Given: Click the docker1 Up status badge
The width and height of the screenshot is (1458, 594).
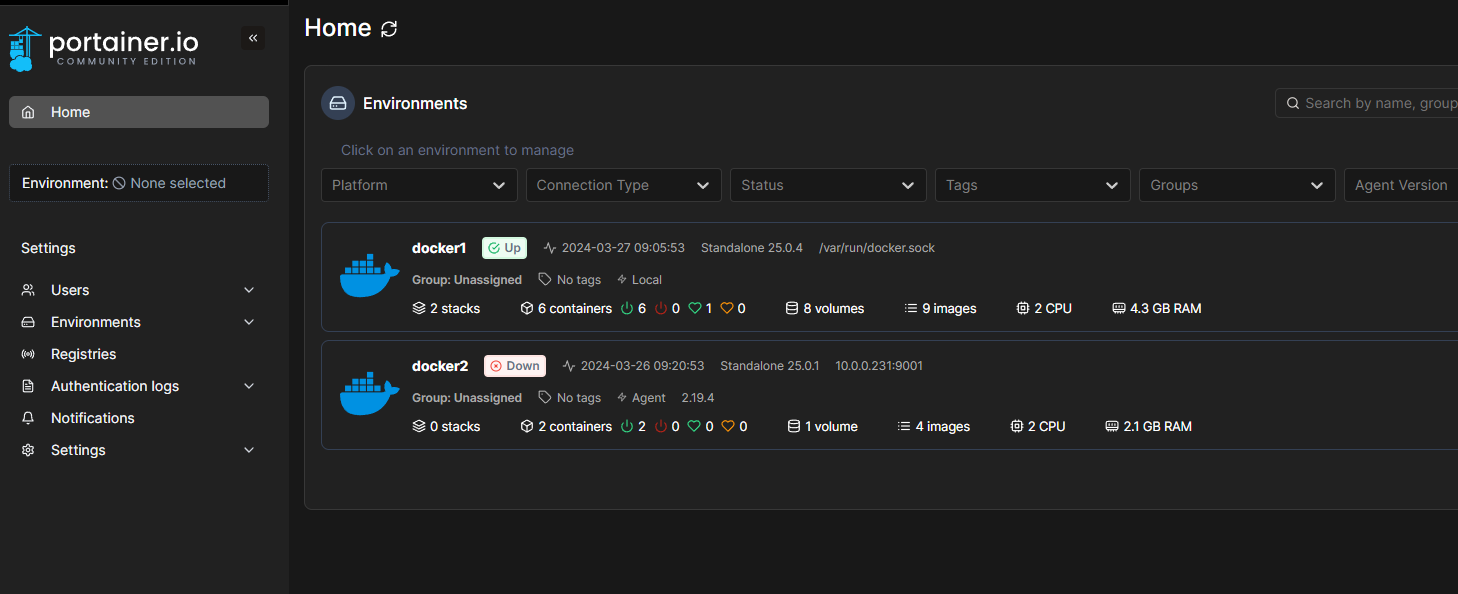Looking at the screenshot, I should pos(504,248).
